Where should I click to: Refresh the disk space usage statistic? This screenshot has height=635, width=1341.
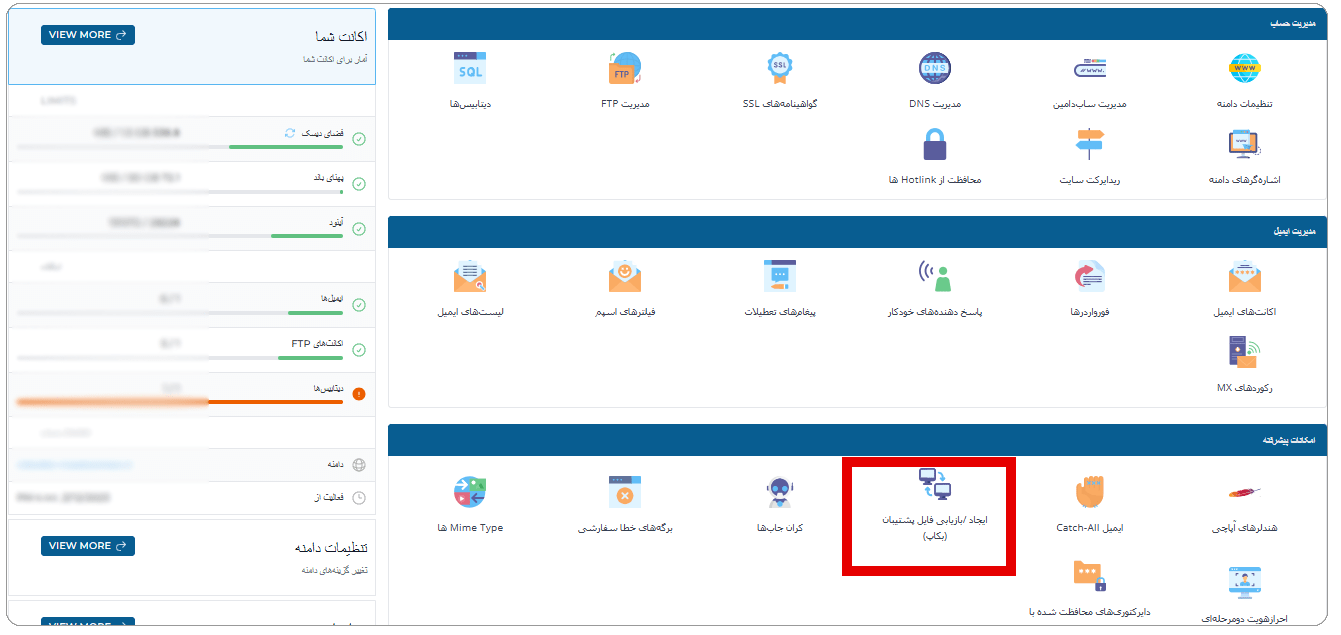(x=290, y=132)
